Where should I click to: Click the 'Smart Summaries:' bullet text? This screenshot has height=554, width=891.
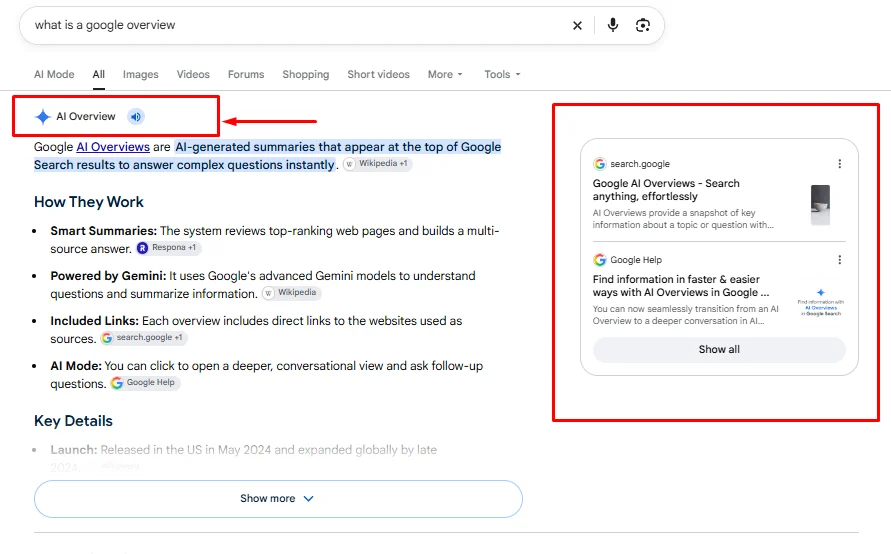pos(103,231)
